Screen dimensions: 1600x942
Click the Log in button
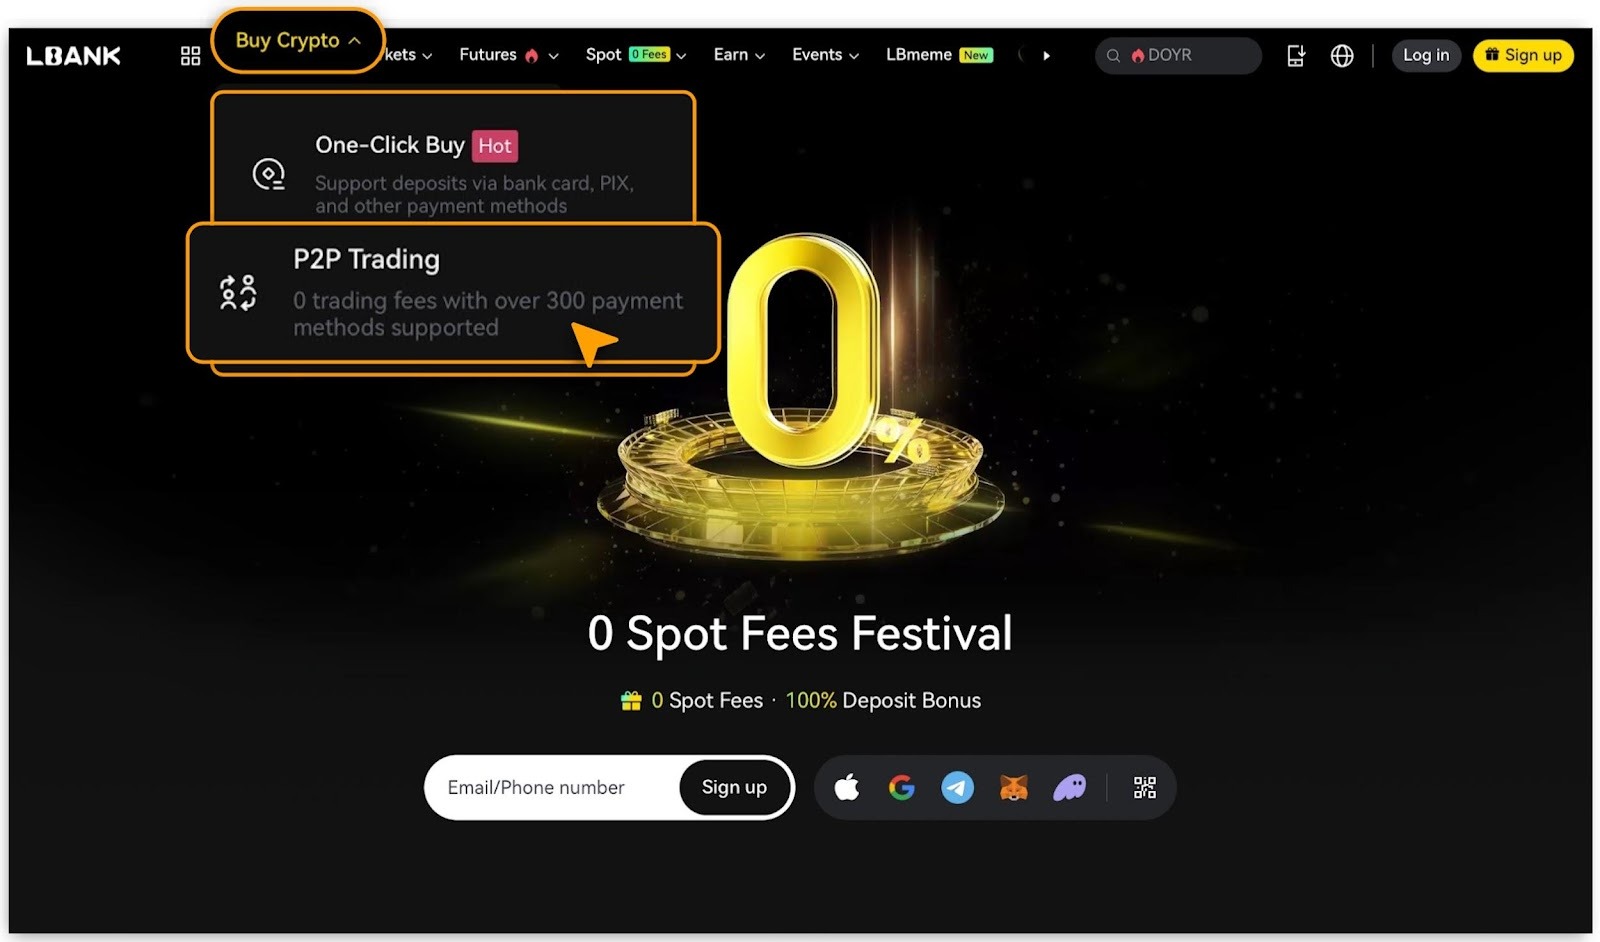pyautogui.click(x=1426, y=55)
